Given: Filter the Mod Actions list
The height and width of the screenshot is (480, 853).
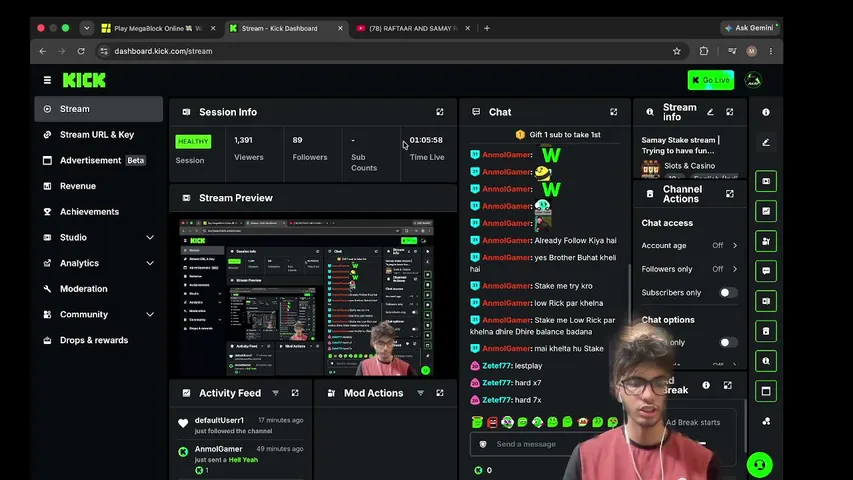Looking at the screenshot, I should (421, 393).
